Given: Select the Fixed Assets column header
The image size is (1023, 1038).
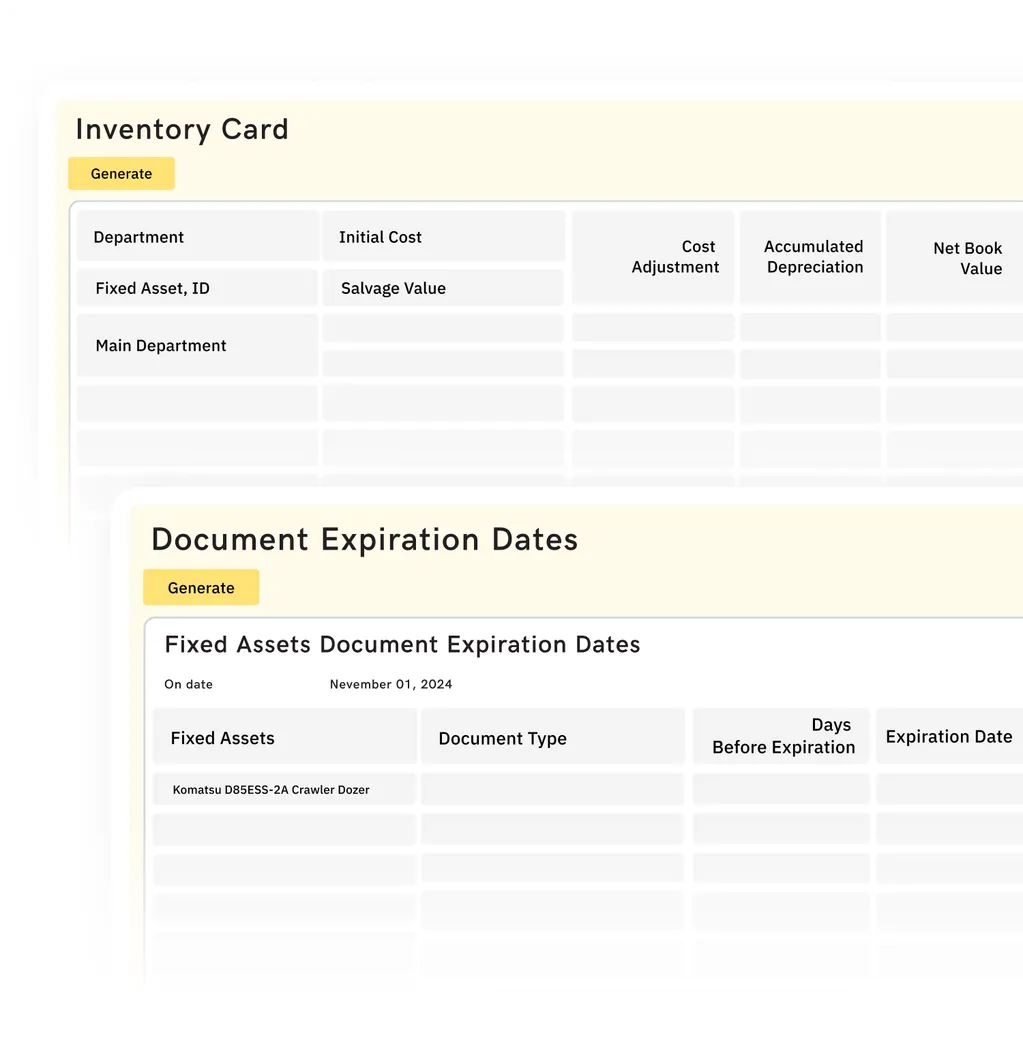Looking at the screenshot, I should (x=285, y=736).
